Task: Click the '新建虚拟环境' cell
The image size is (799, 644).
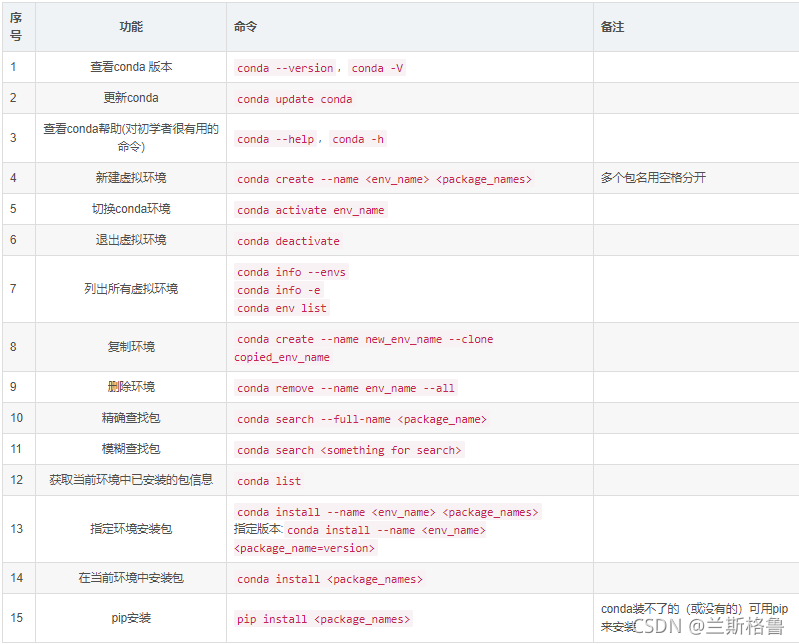Action: tap(131, 178)
